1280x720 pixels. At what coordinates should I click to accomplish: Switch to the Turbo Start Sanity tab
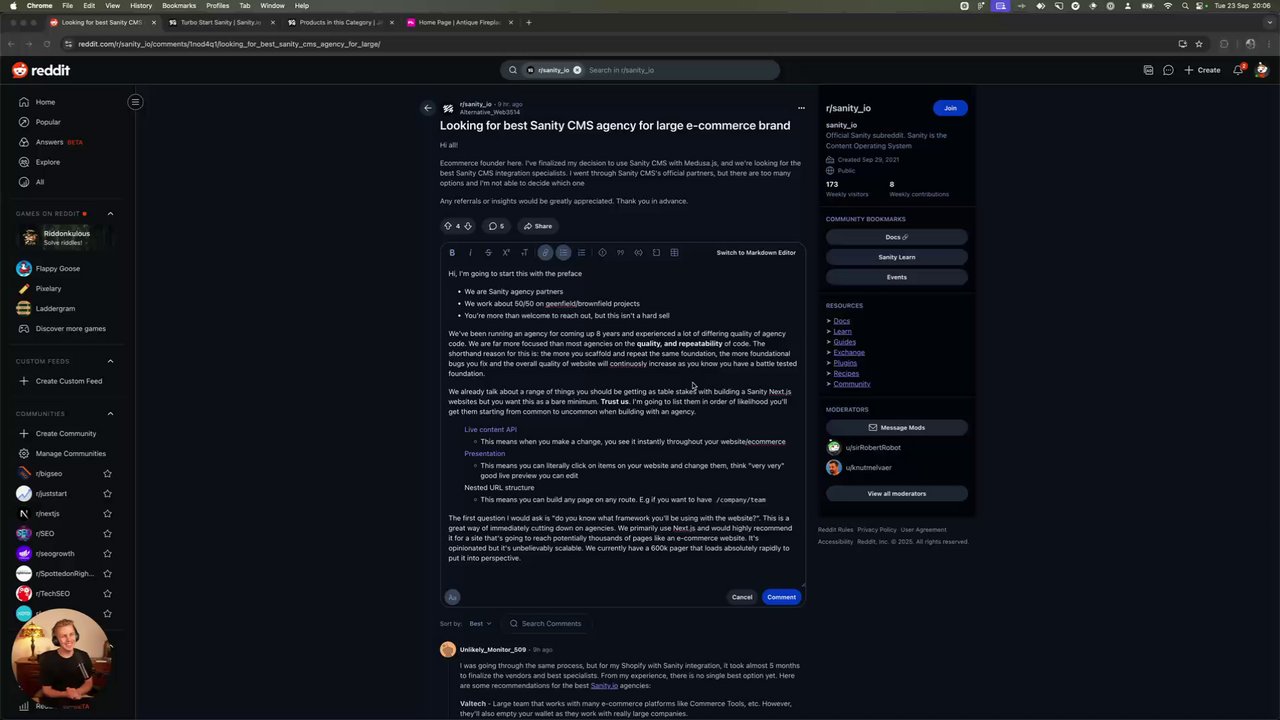click(220, 22)
